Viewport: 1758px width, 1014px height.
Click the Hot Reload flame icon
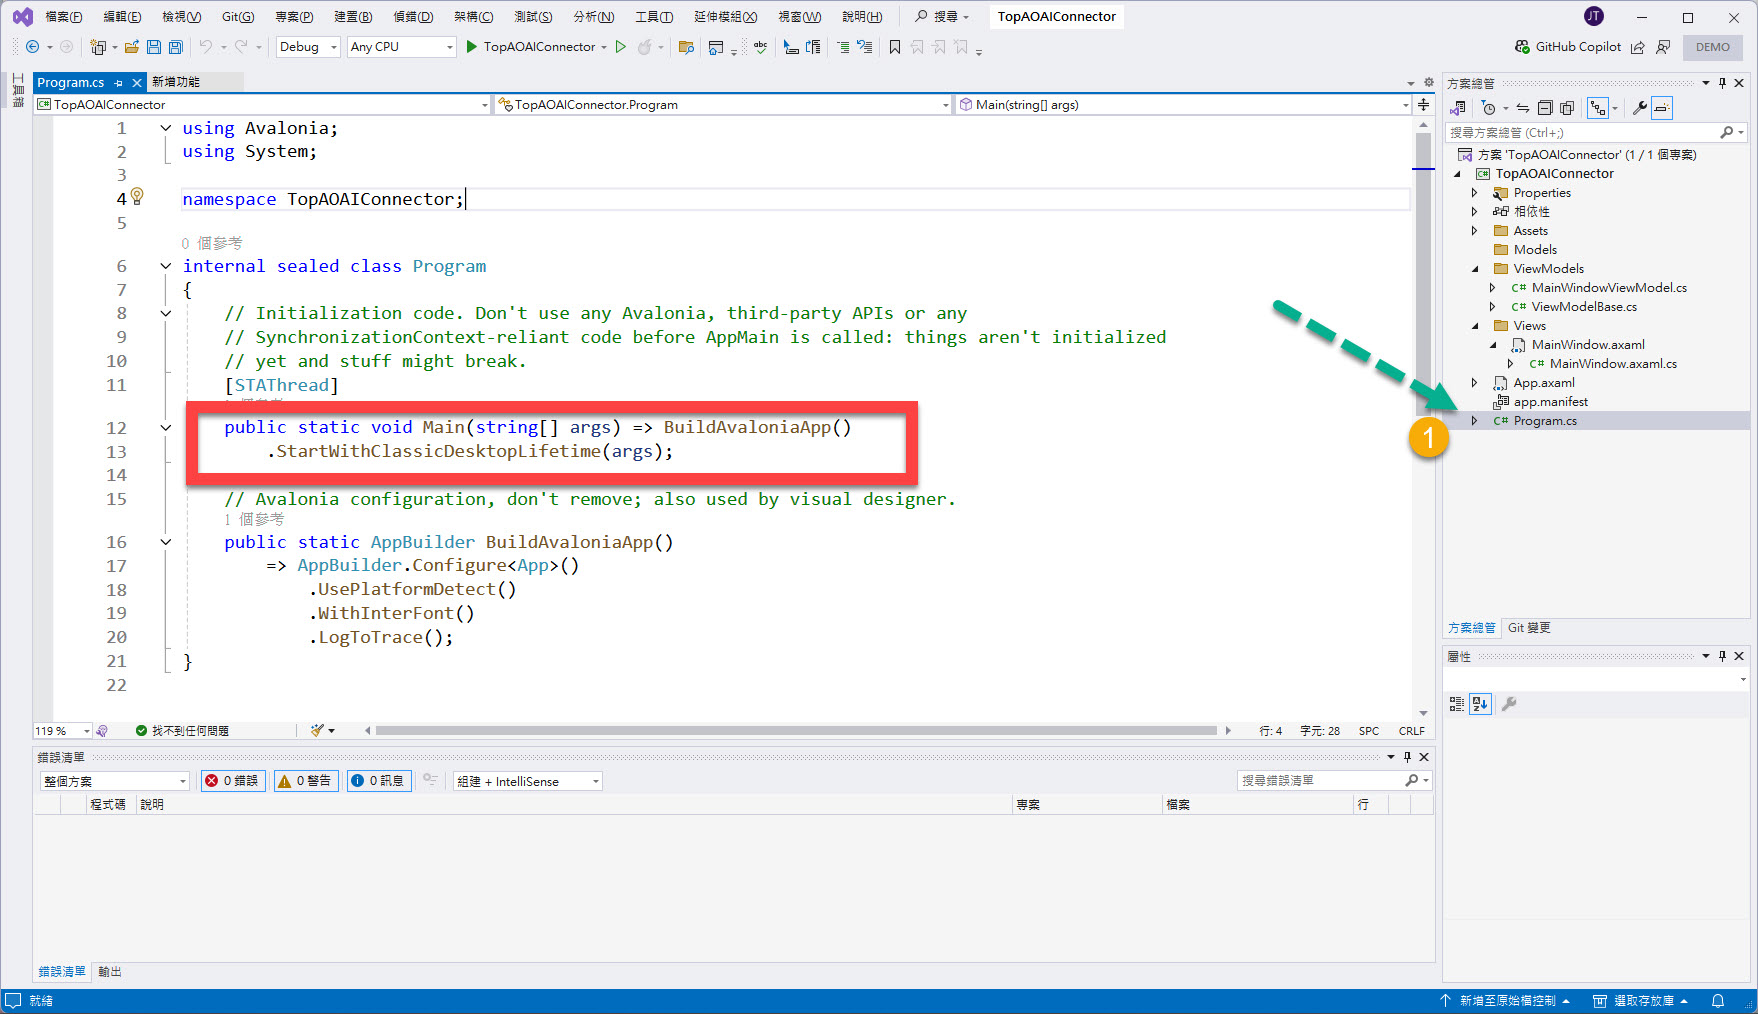point(645,47)
